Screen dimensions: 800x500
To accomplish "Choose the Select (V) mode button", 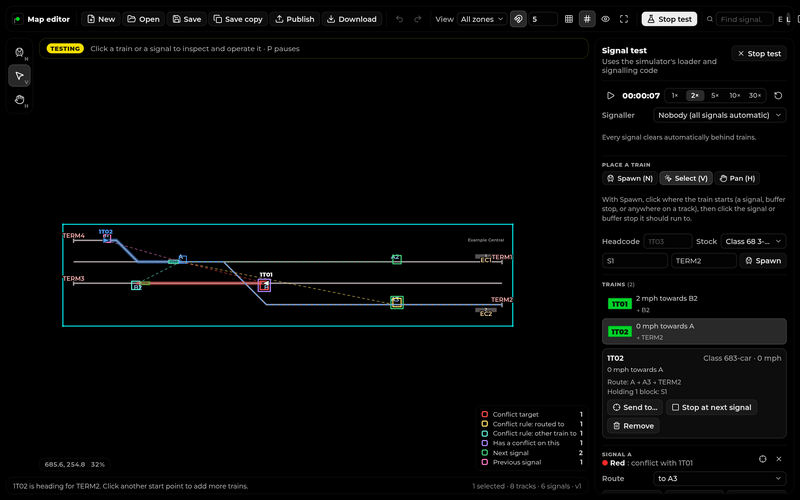I will pyautogui.click(x=686, y=178).
